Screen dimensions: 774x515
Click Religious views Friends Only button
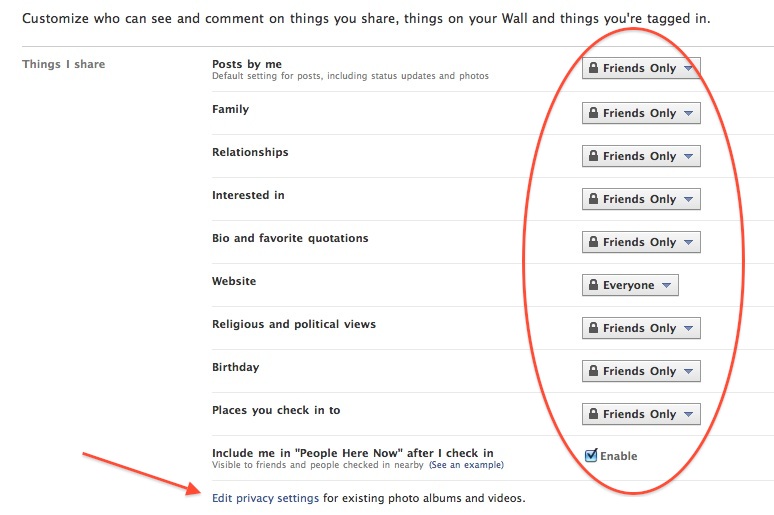coord(641,327)
